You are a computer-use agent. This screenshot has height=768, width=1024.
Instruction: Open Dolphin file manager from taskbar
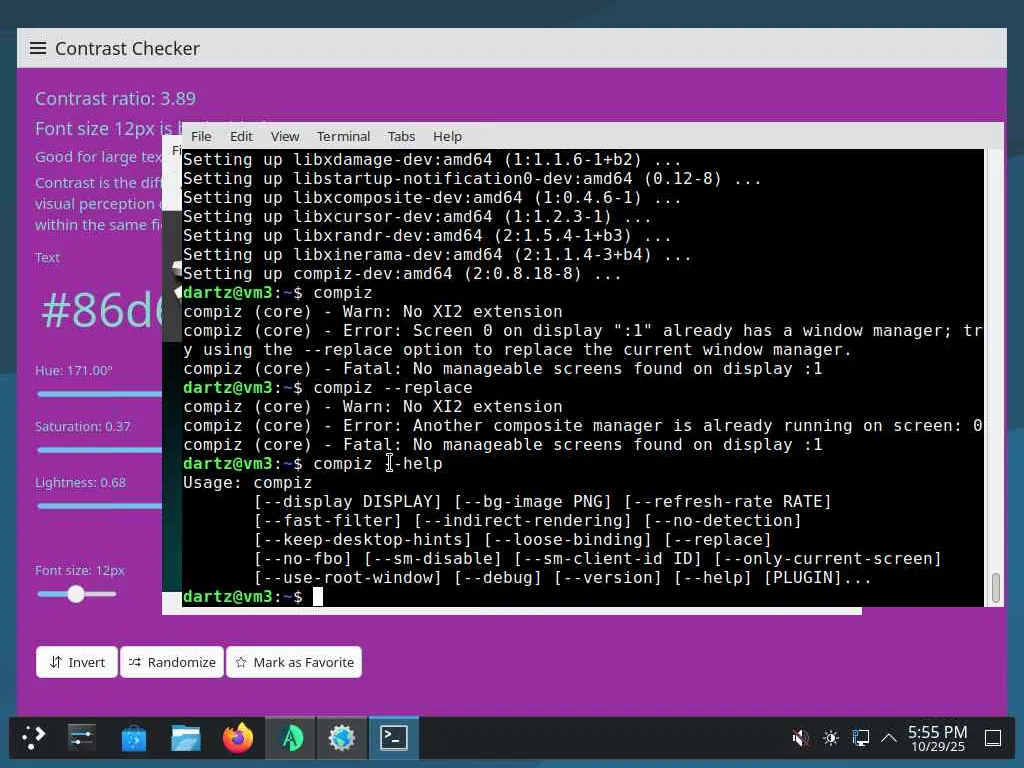(186, 738)
